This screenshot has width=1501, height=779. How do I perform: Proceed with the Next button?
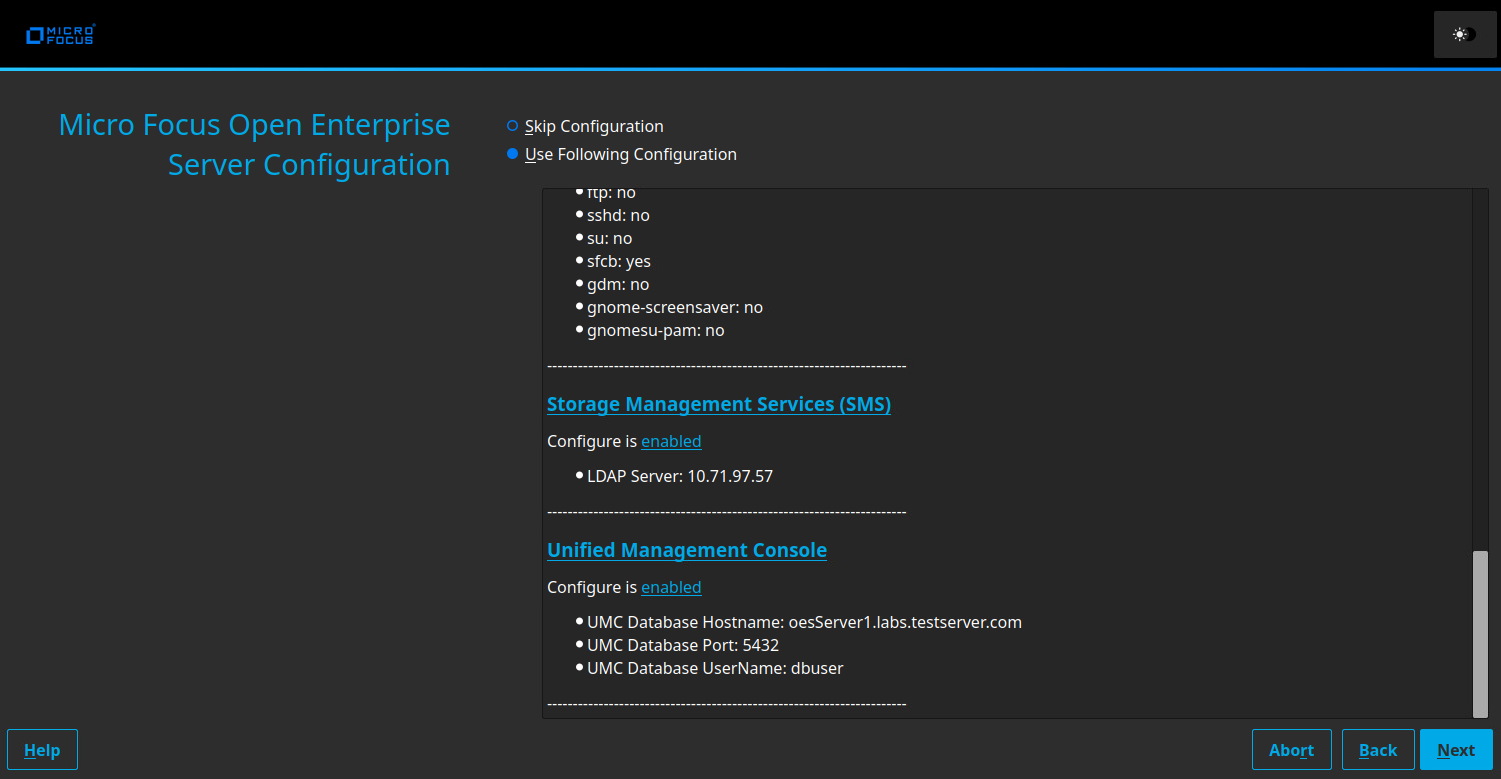point(1455,750)
